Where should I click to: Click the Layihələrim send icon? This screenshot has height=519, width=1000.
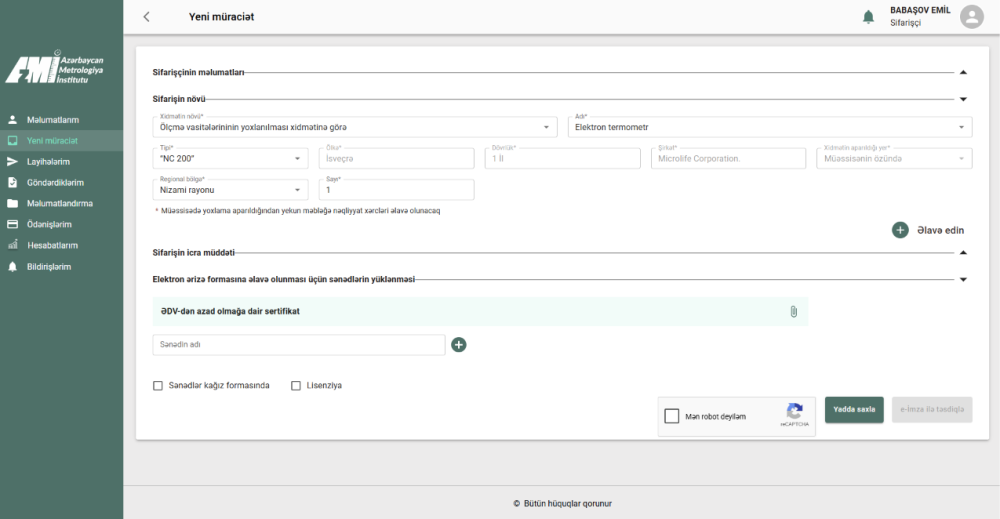click(x=12, y=162)
